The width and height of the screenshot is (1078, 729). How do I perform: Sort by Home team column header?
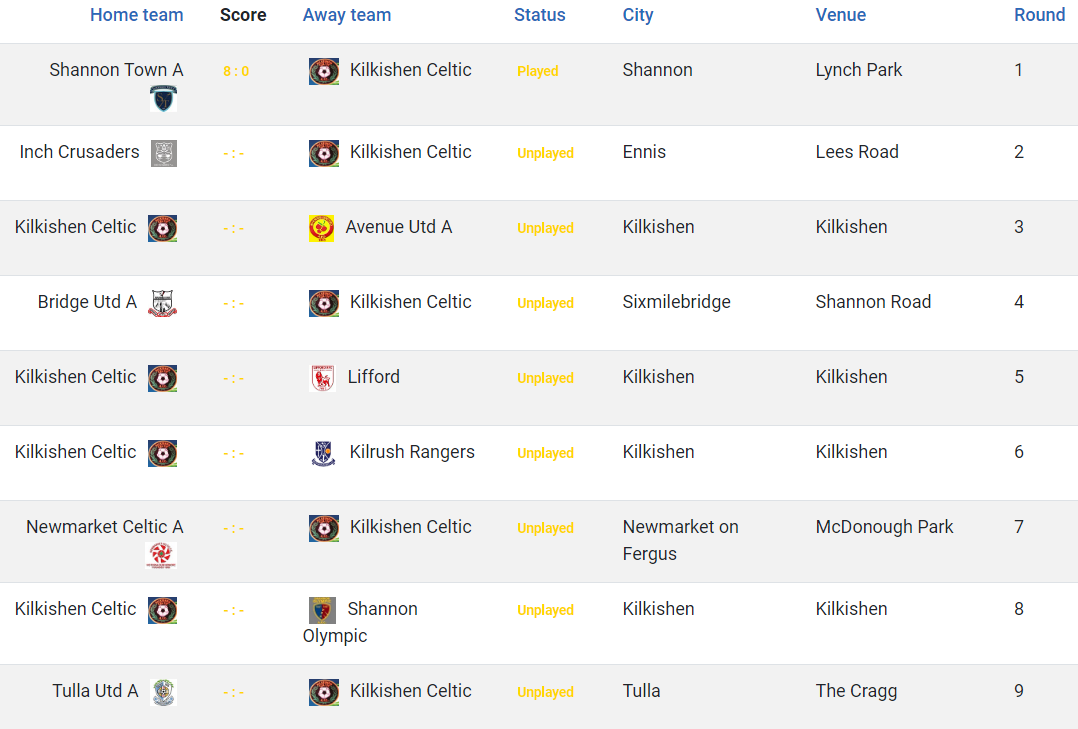pyautogui.click(x=137, y=15)
